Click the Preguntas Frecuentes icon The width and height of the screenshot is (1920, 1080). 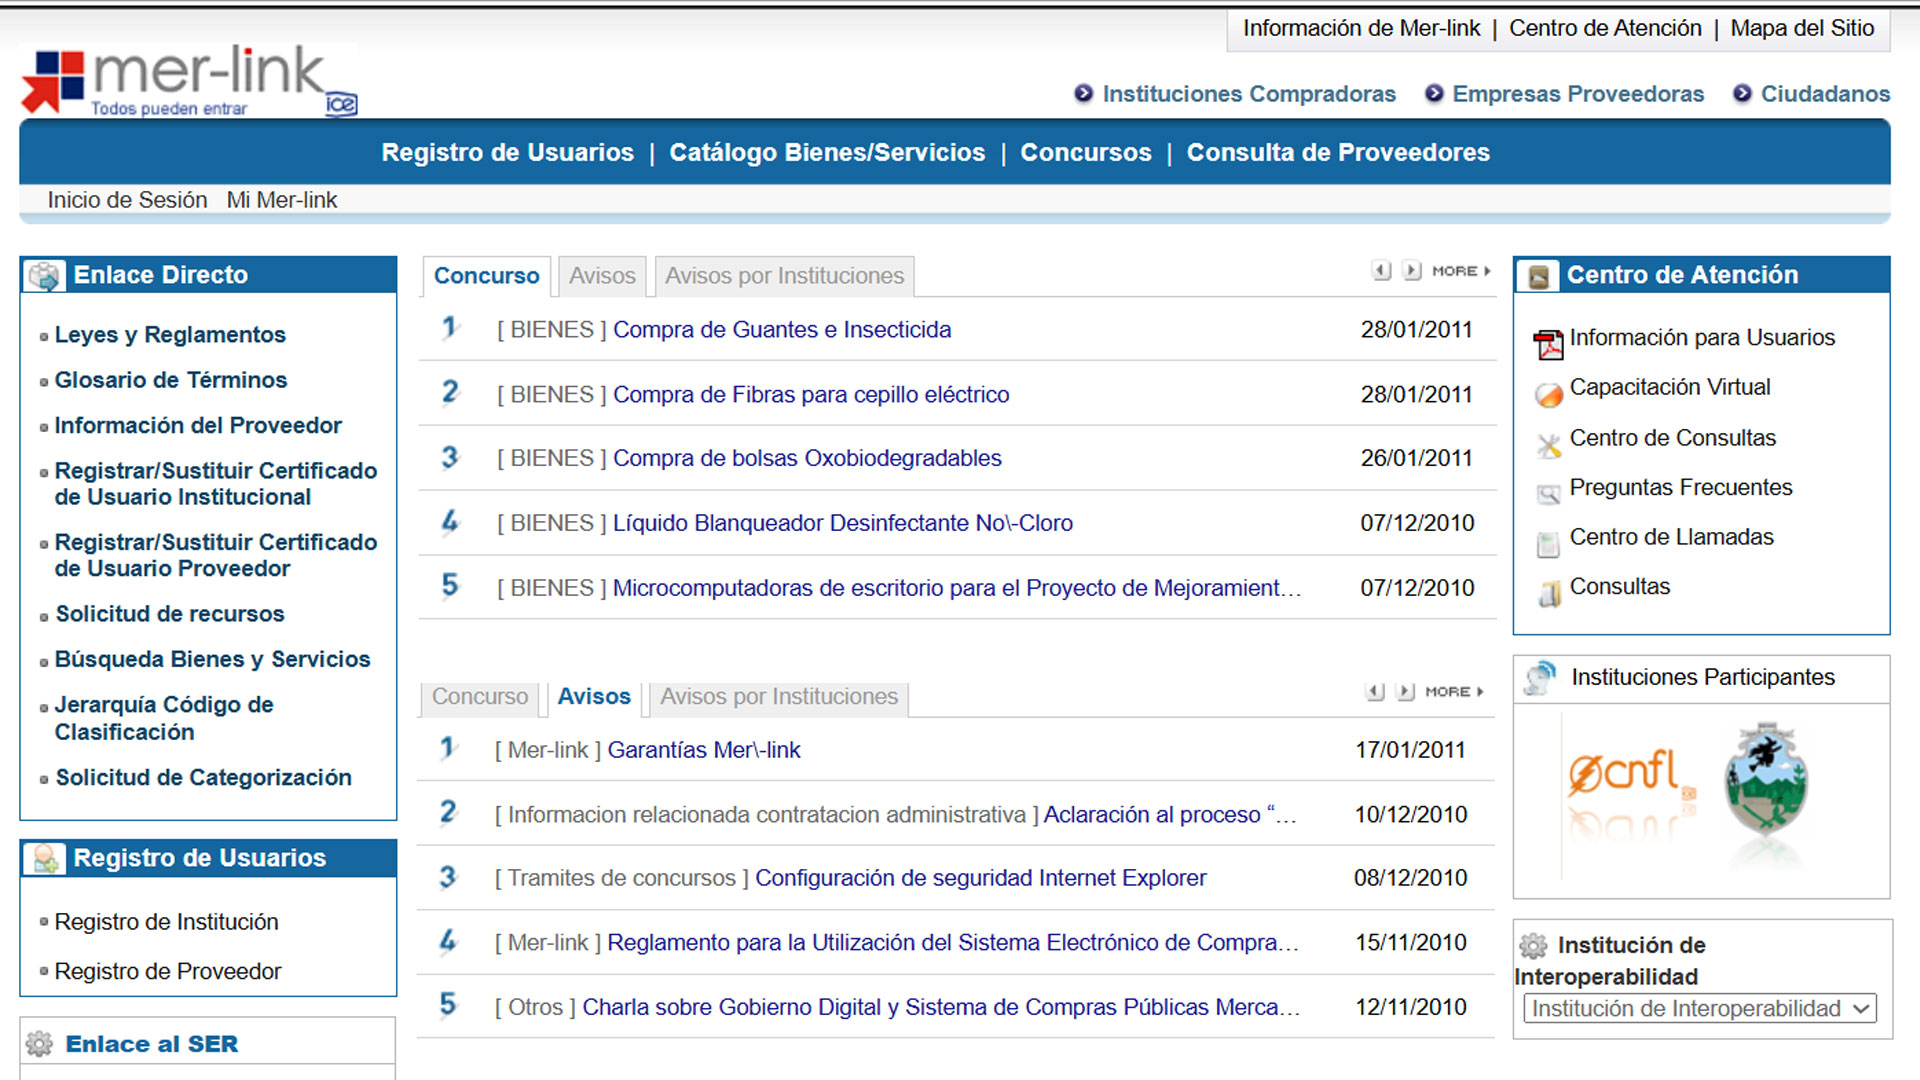tap(1548, 494)
